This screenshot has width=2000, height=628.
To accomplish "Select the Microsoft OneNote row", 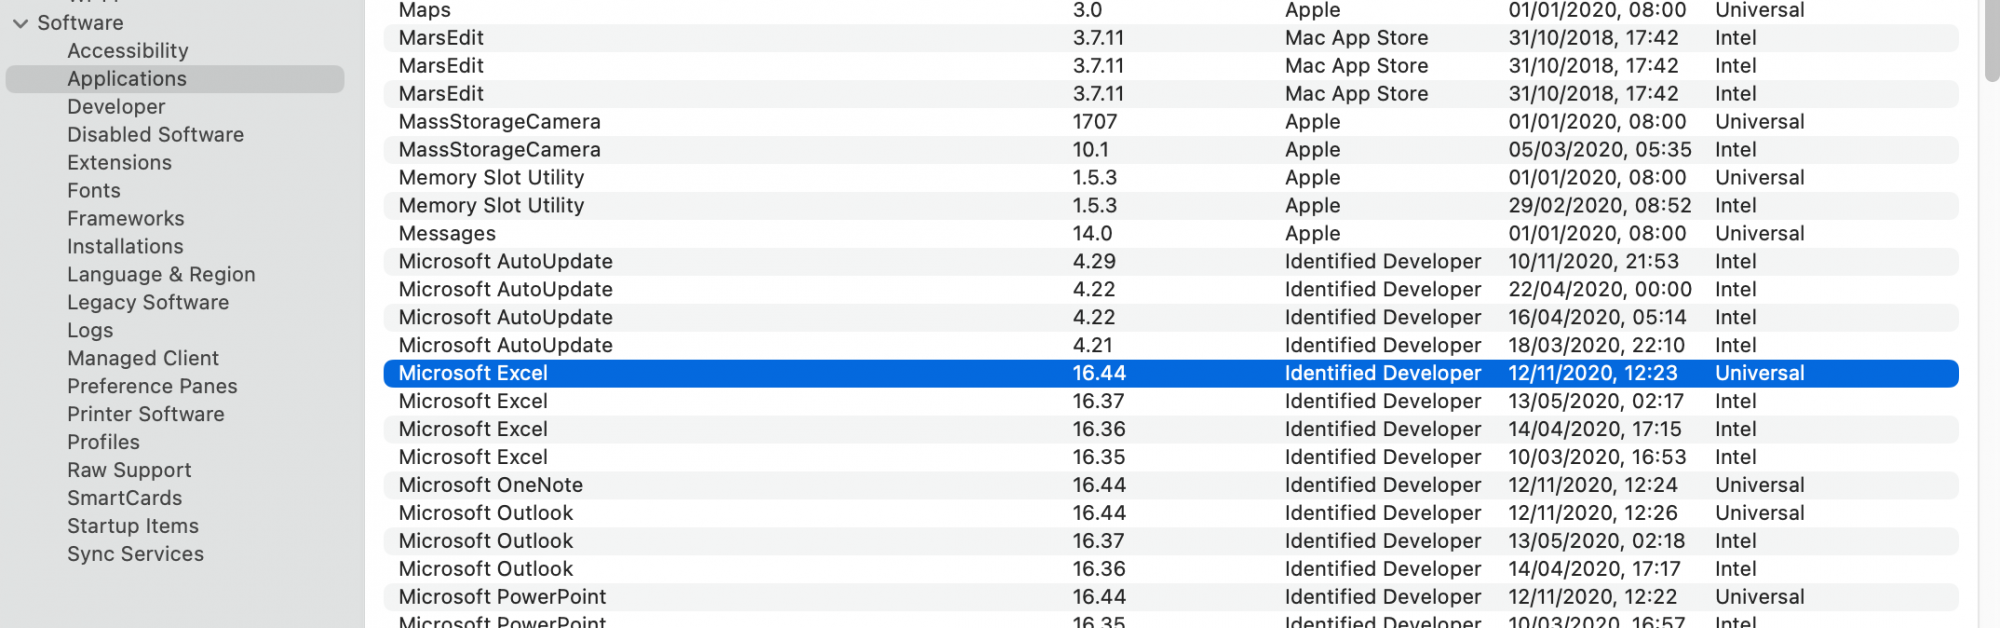I will click(x=1171, y=486).
